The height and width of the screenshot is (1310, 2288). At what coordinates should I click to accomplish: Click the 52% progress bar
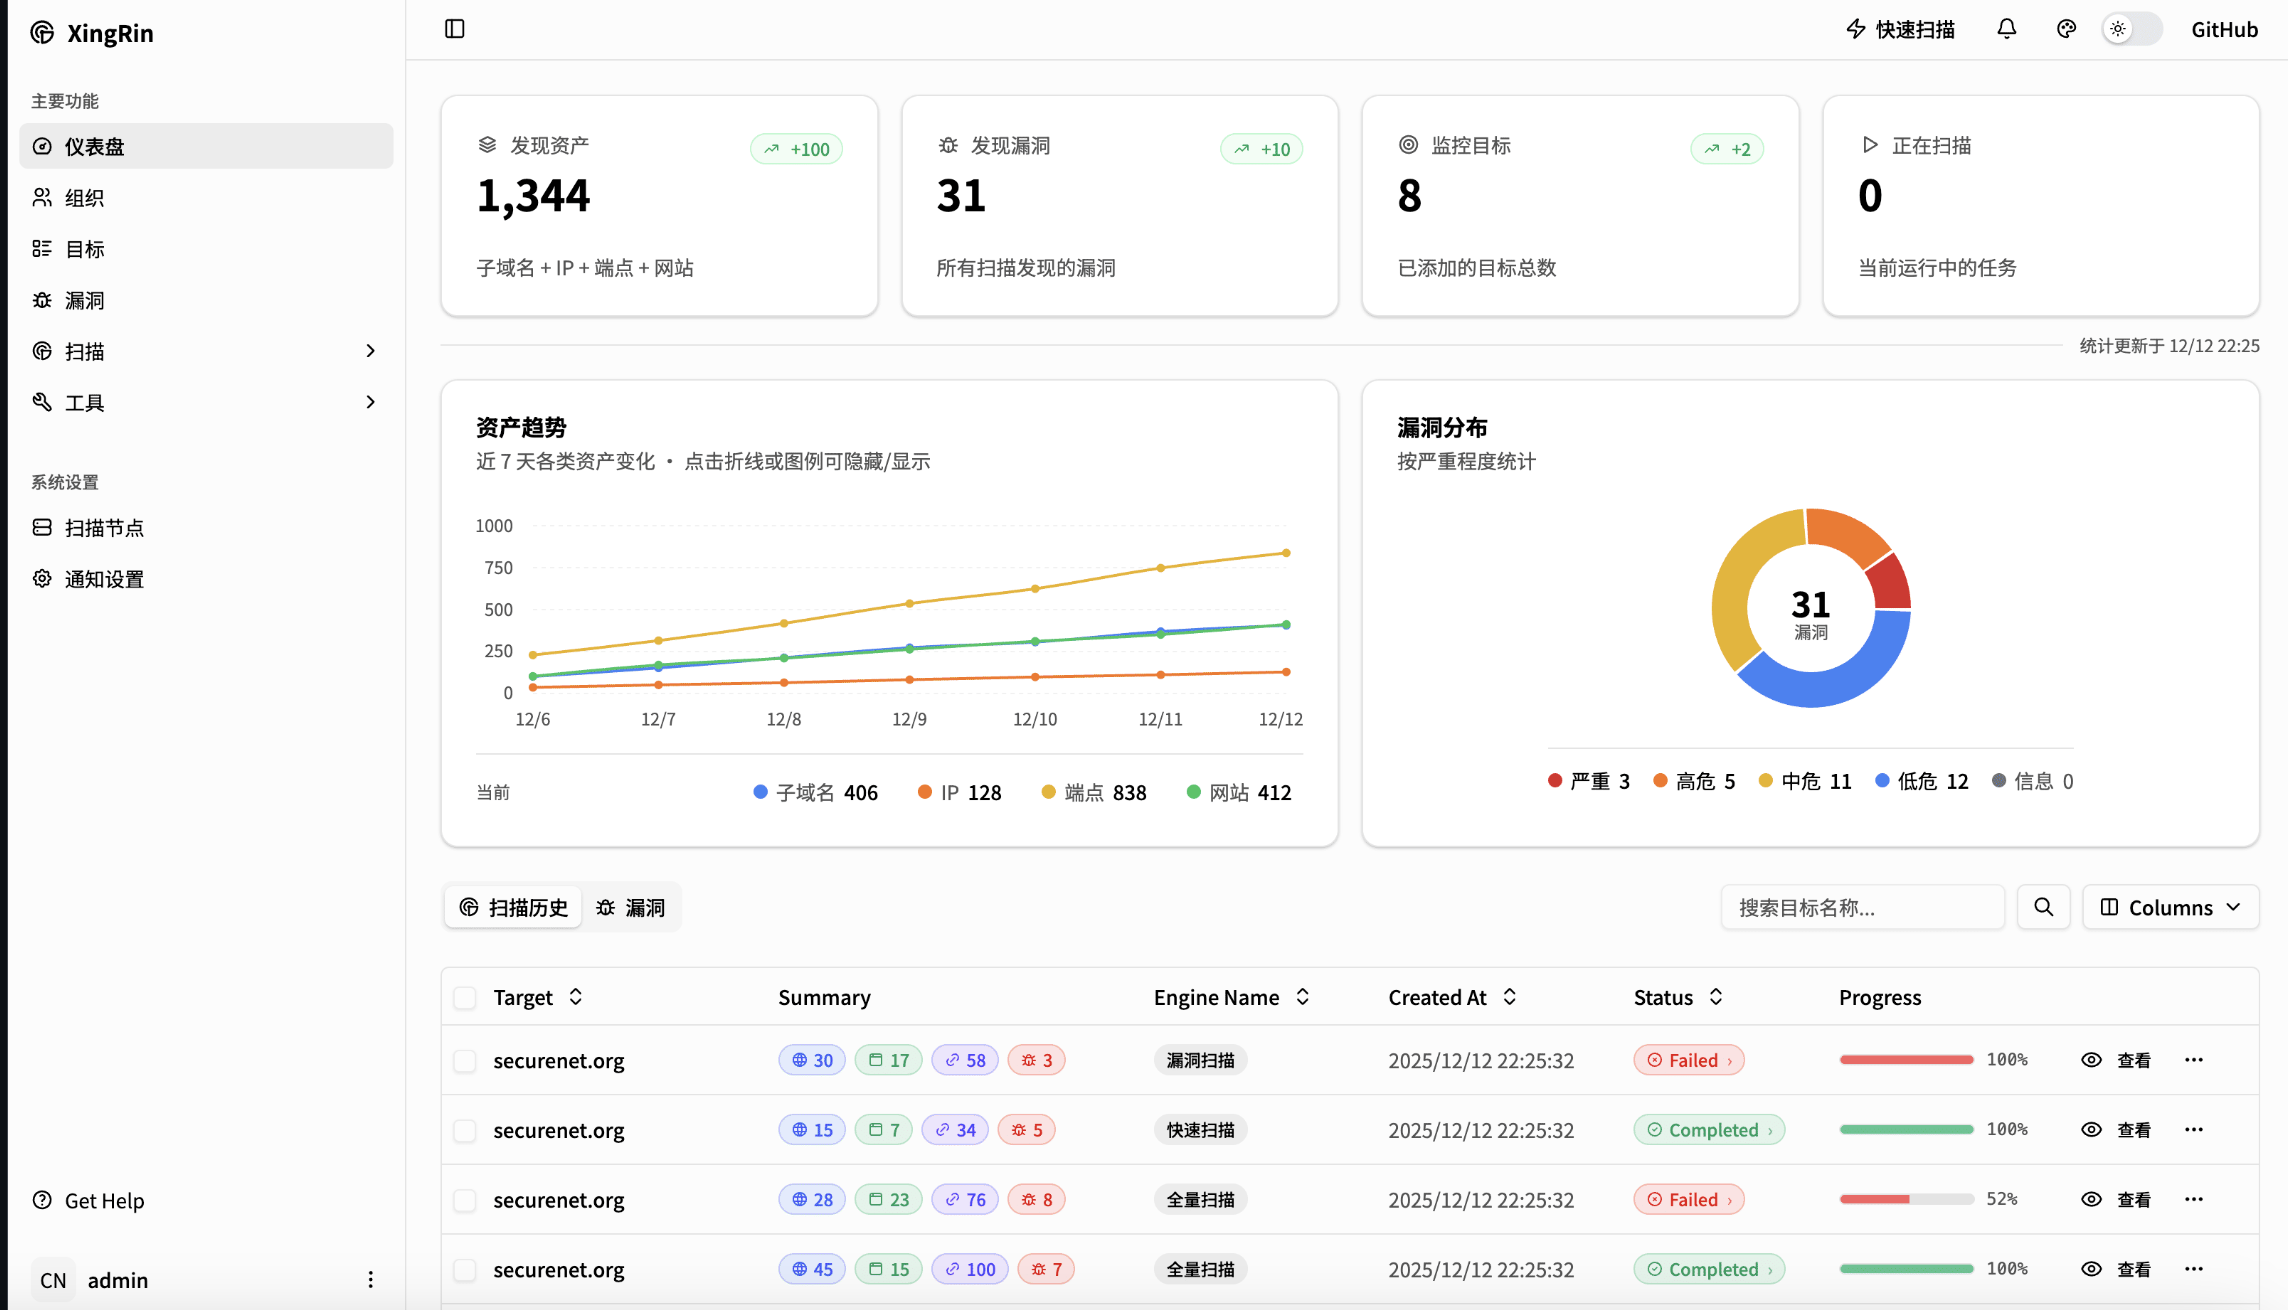1905,1199
